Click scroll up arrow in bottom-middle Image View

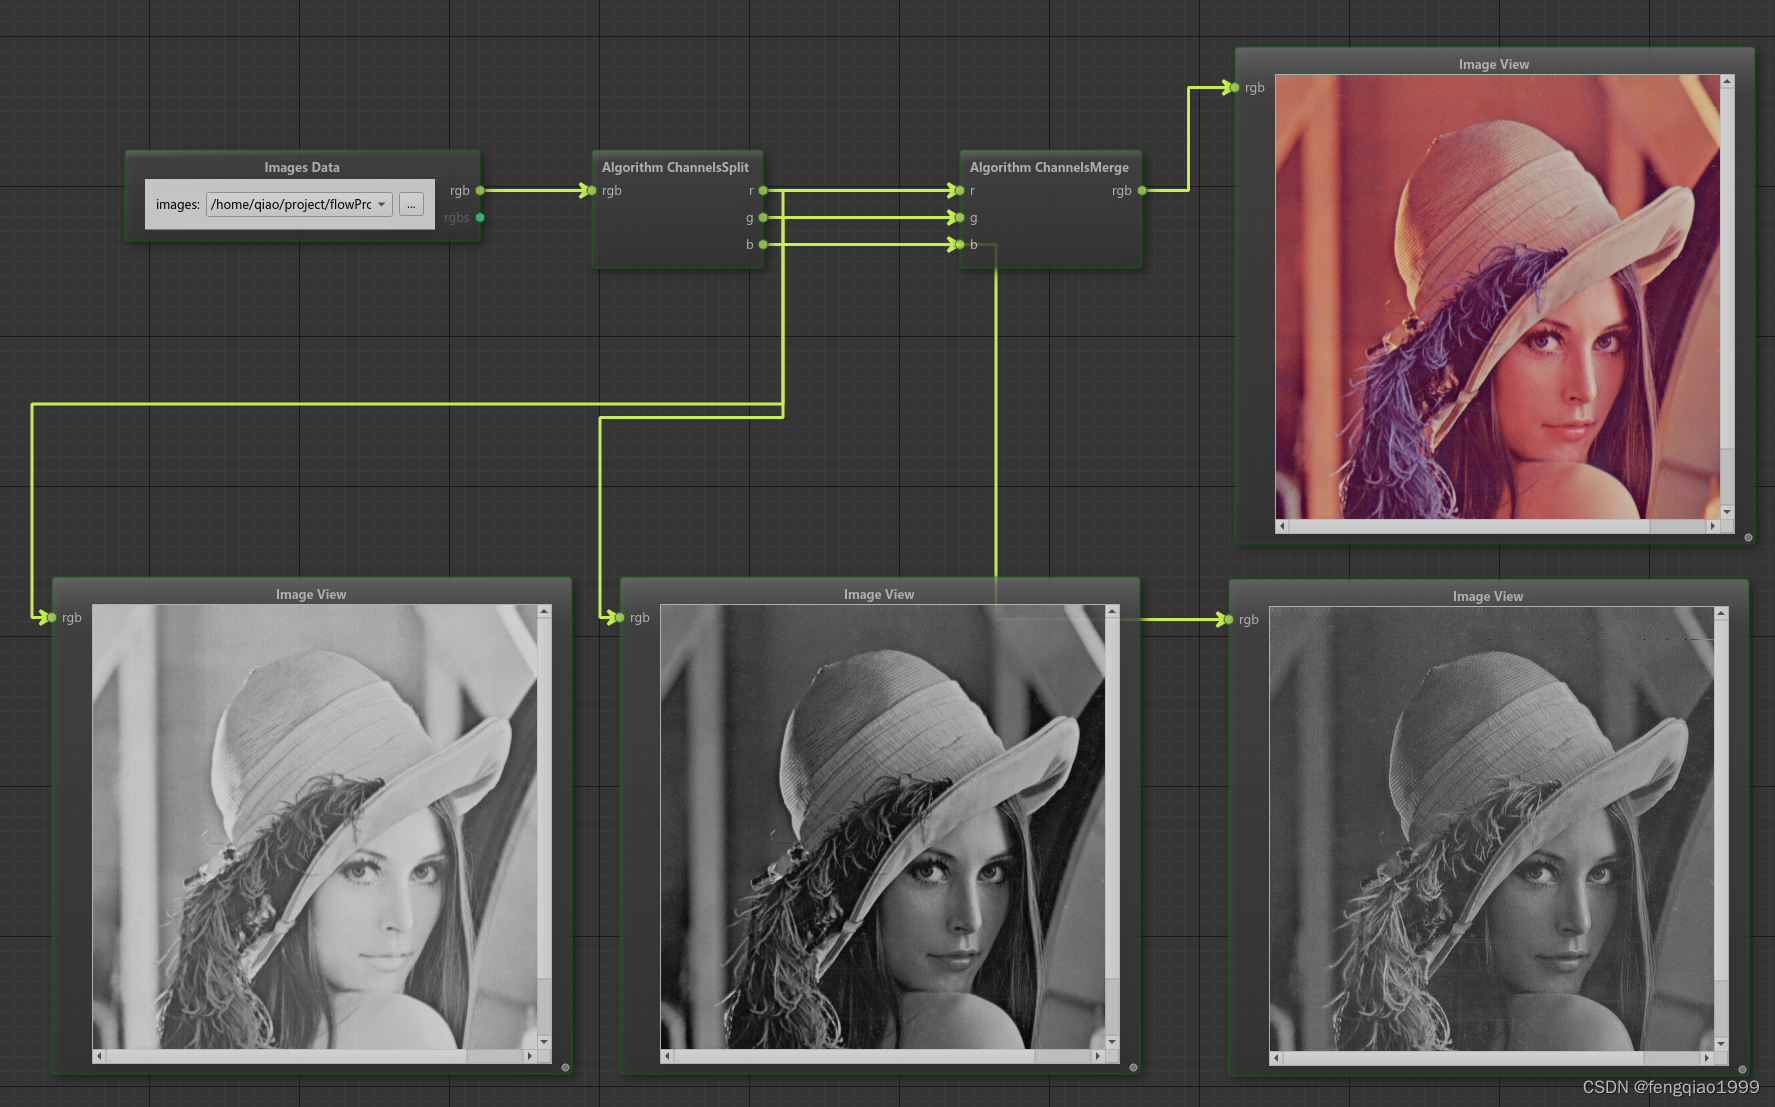click(1112, 611)
